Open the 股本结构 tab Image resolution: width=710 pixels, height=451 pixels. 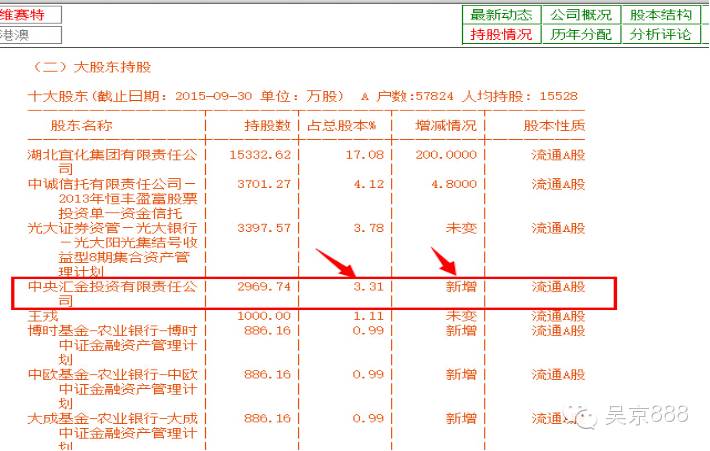coord(661,14)
